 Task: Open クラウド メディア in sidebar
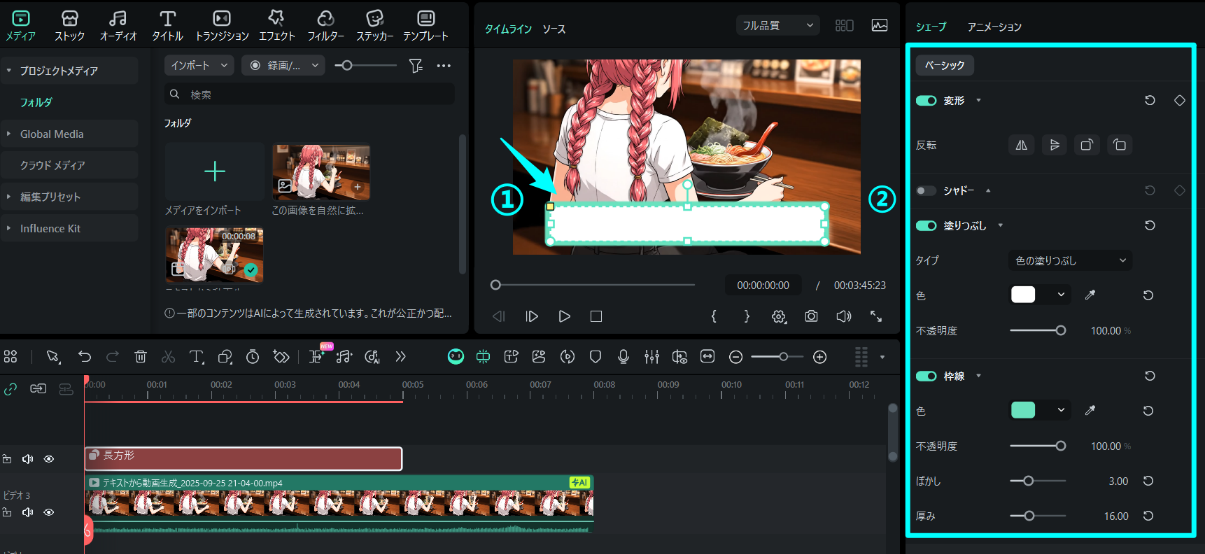tap(69, 165)
